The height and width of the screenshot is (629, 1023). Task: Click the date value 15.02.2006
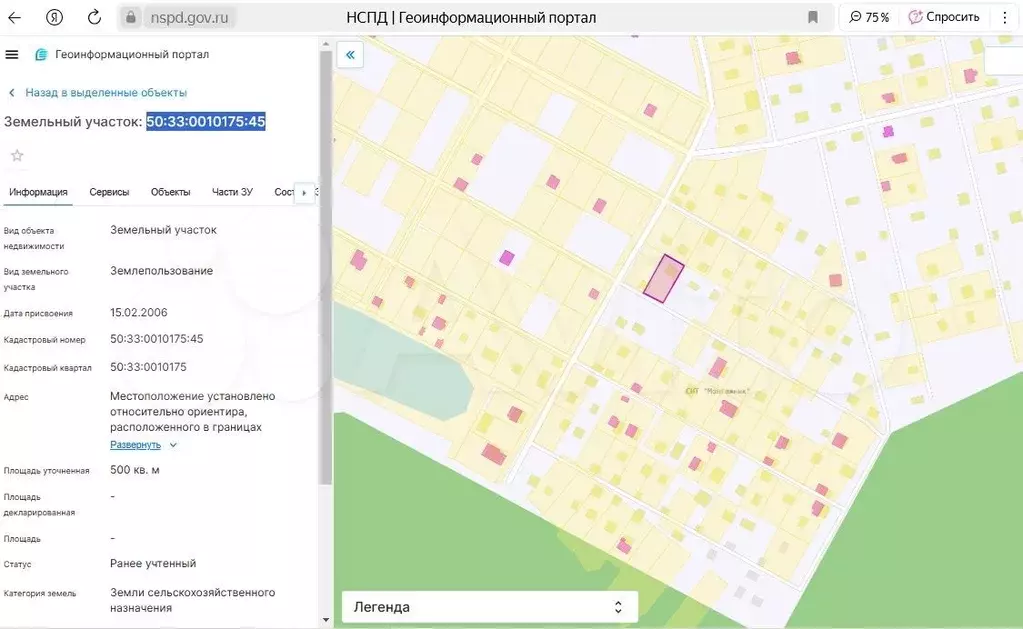(x=138, y=313)
